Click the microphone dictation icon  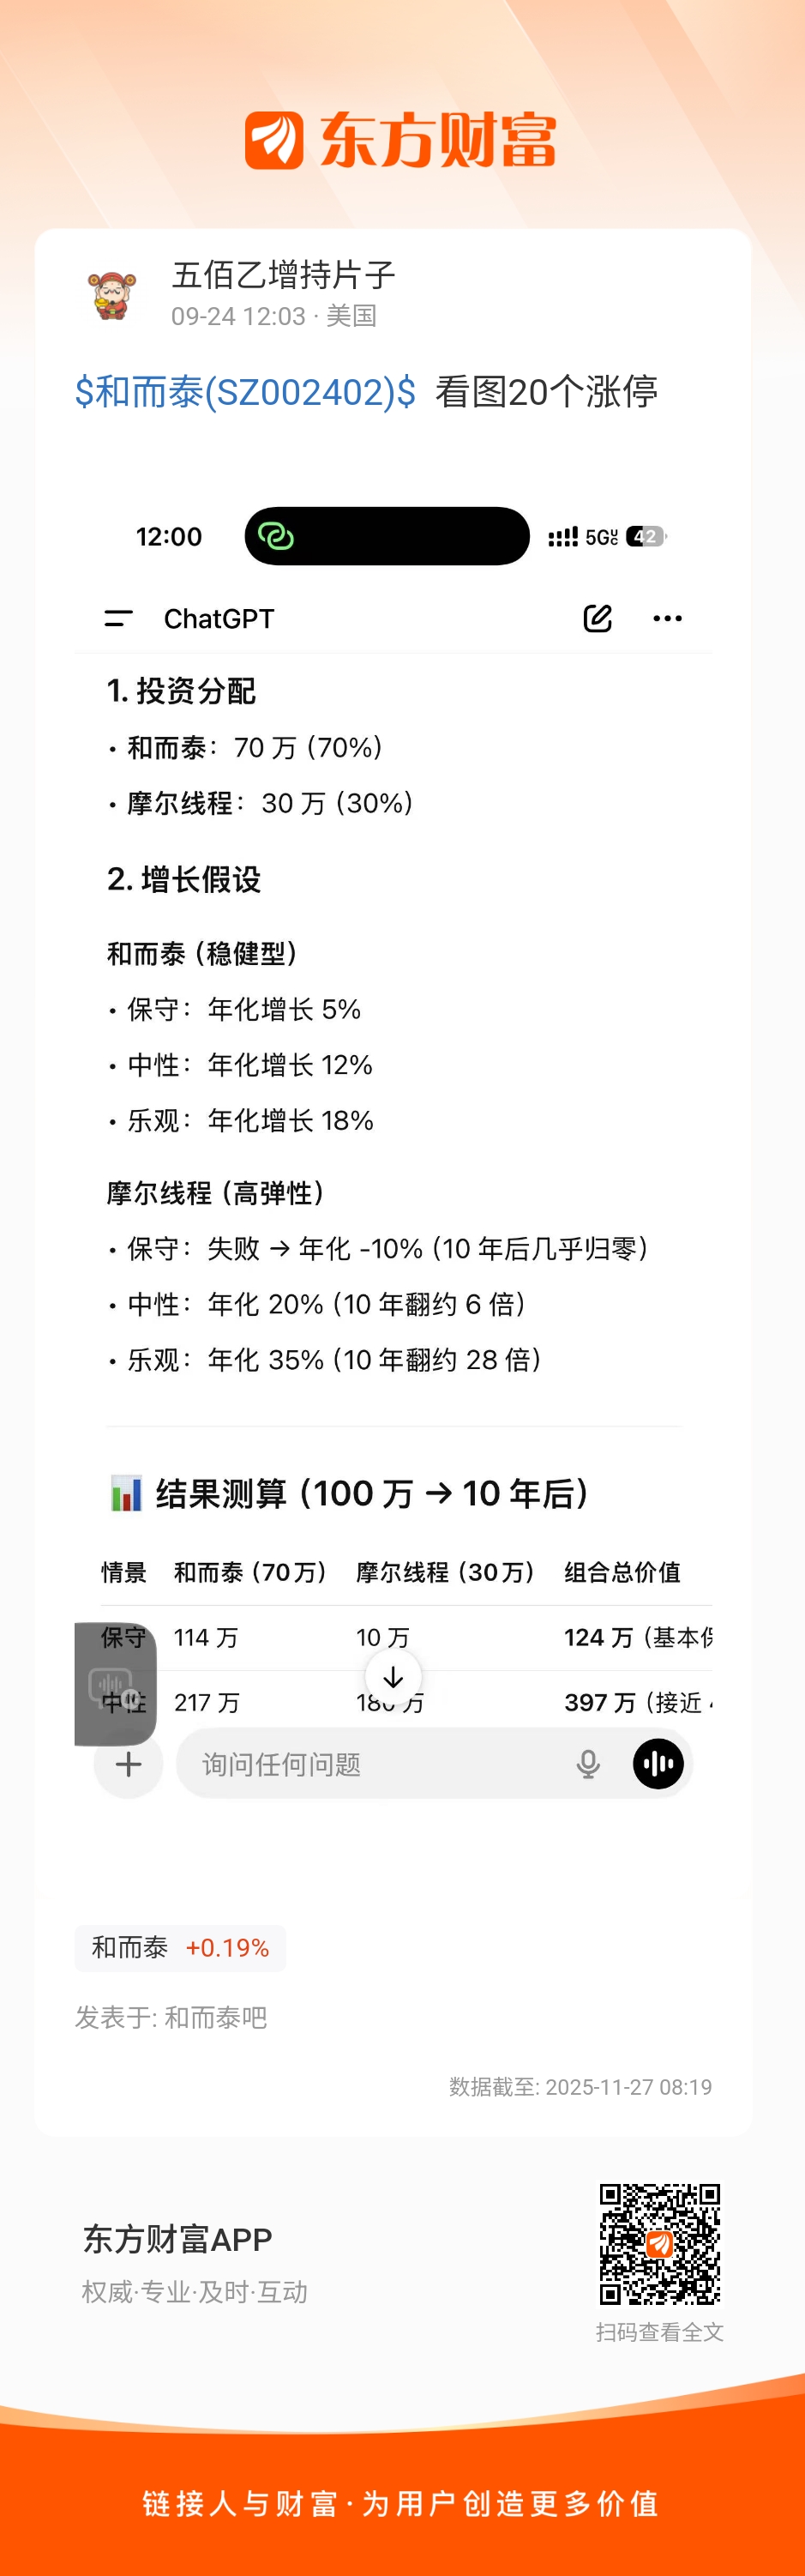588,1764
